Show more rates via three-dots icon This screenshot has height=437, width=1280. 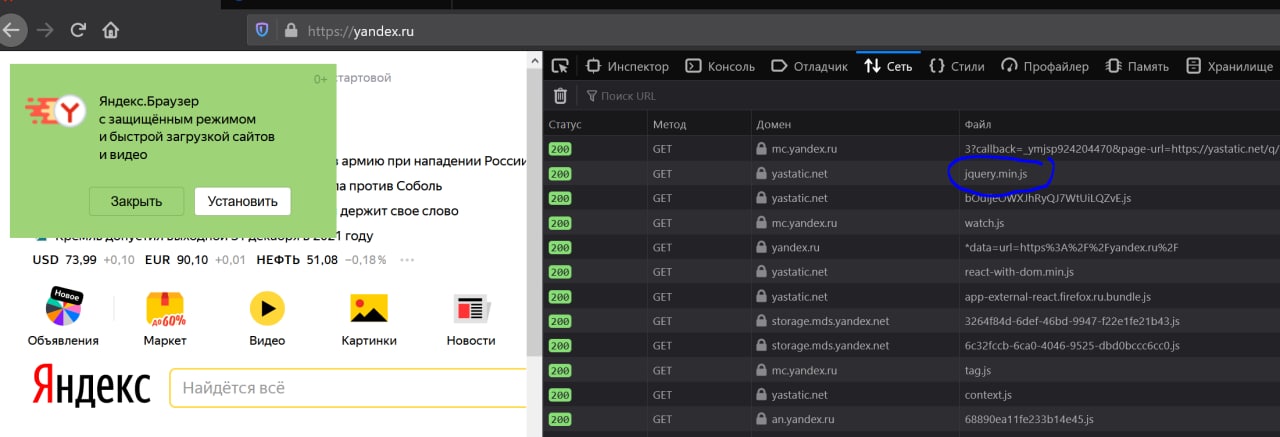[x=407, y=260]
